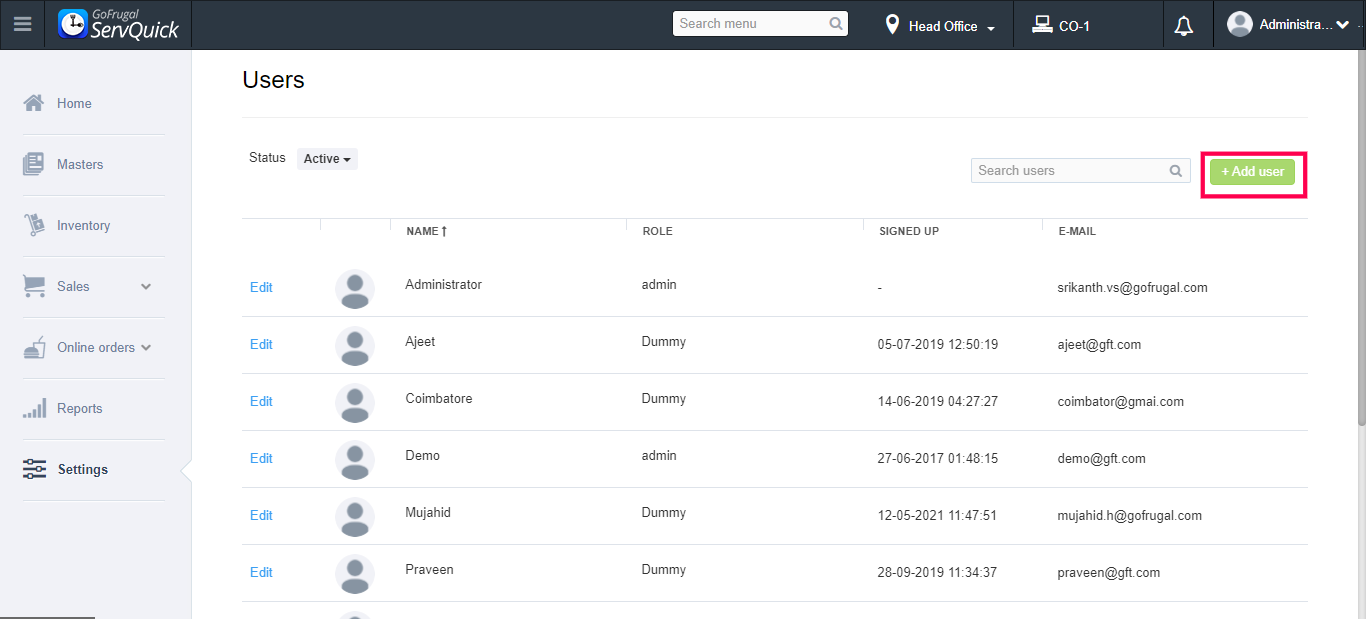
Task: Click email demo@gft.com
Action: click(x=1101, y=459)
